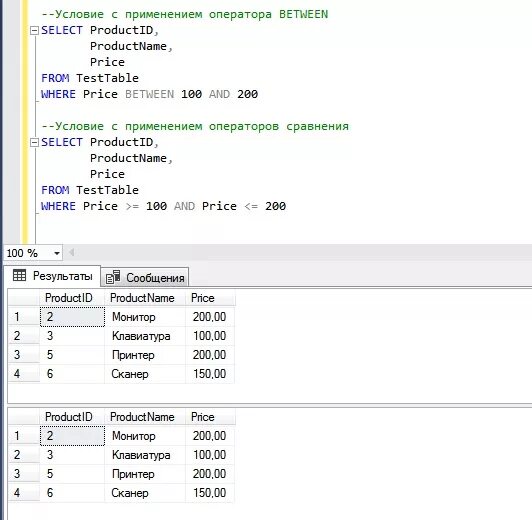The width and height of the screenshot is (532, 520).
Task: Click the messages icon on Сообщения tab
Action: point(113,277)
